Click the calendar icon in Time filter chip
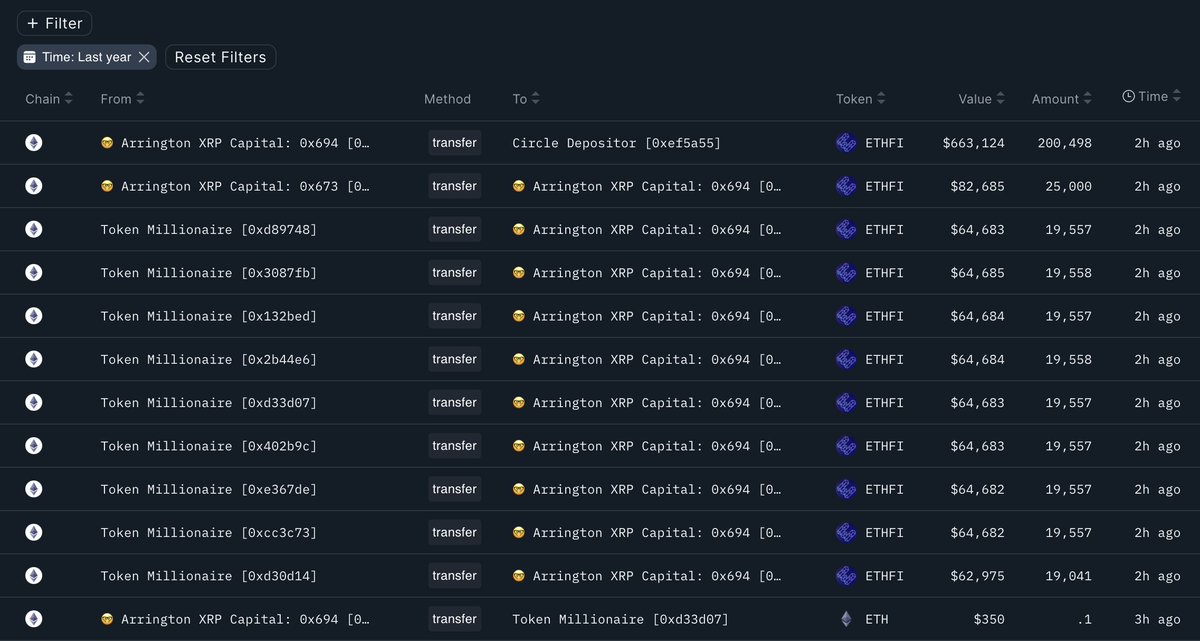This screenshot has height=641, width=1200. [x=30, y=57]
